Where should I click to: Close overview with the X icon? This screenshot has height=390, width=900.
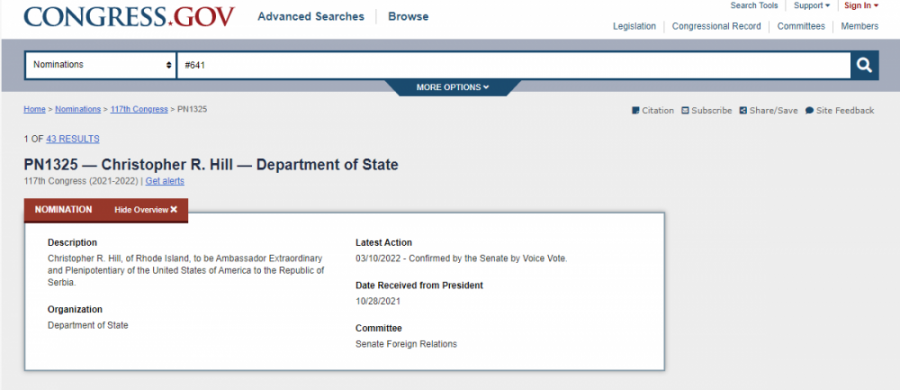pyautogui.click(x=174, y=210)
